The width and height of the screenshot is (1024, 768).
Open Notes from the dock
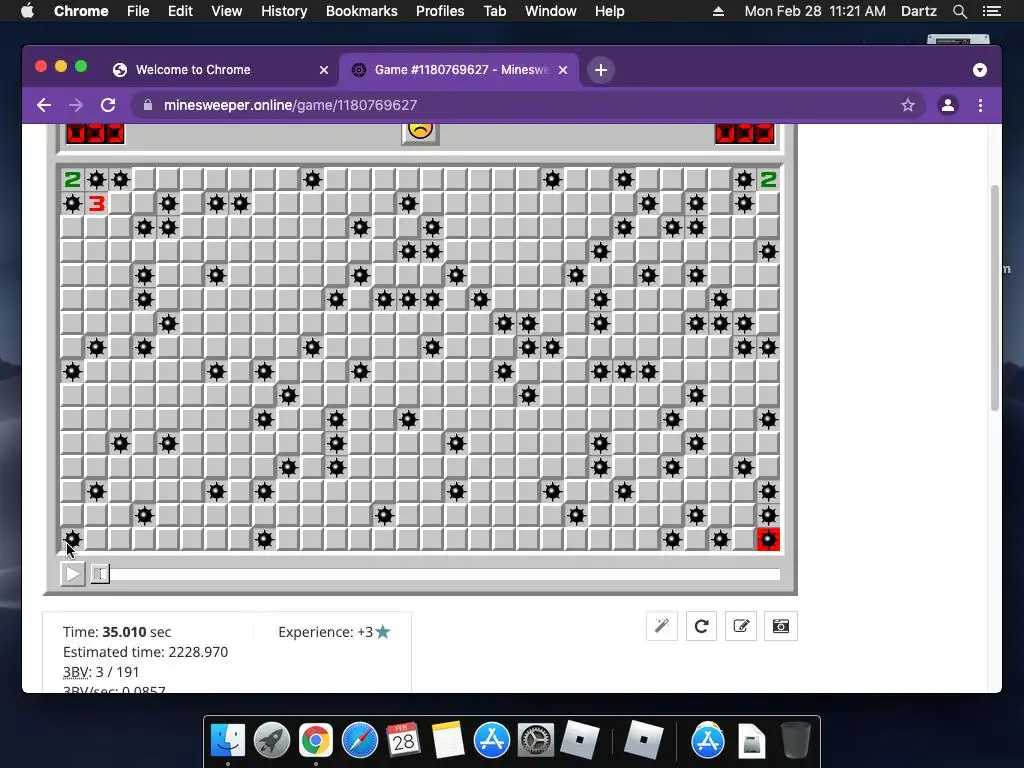pyautogui.click(x=447, y=741)
